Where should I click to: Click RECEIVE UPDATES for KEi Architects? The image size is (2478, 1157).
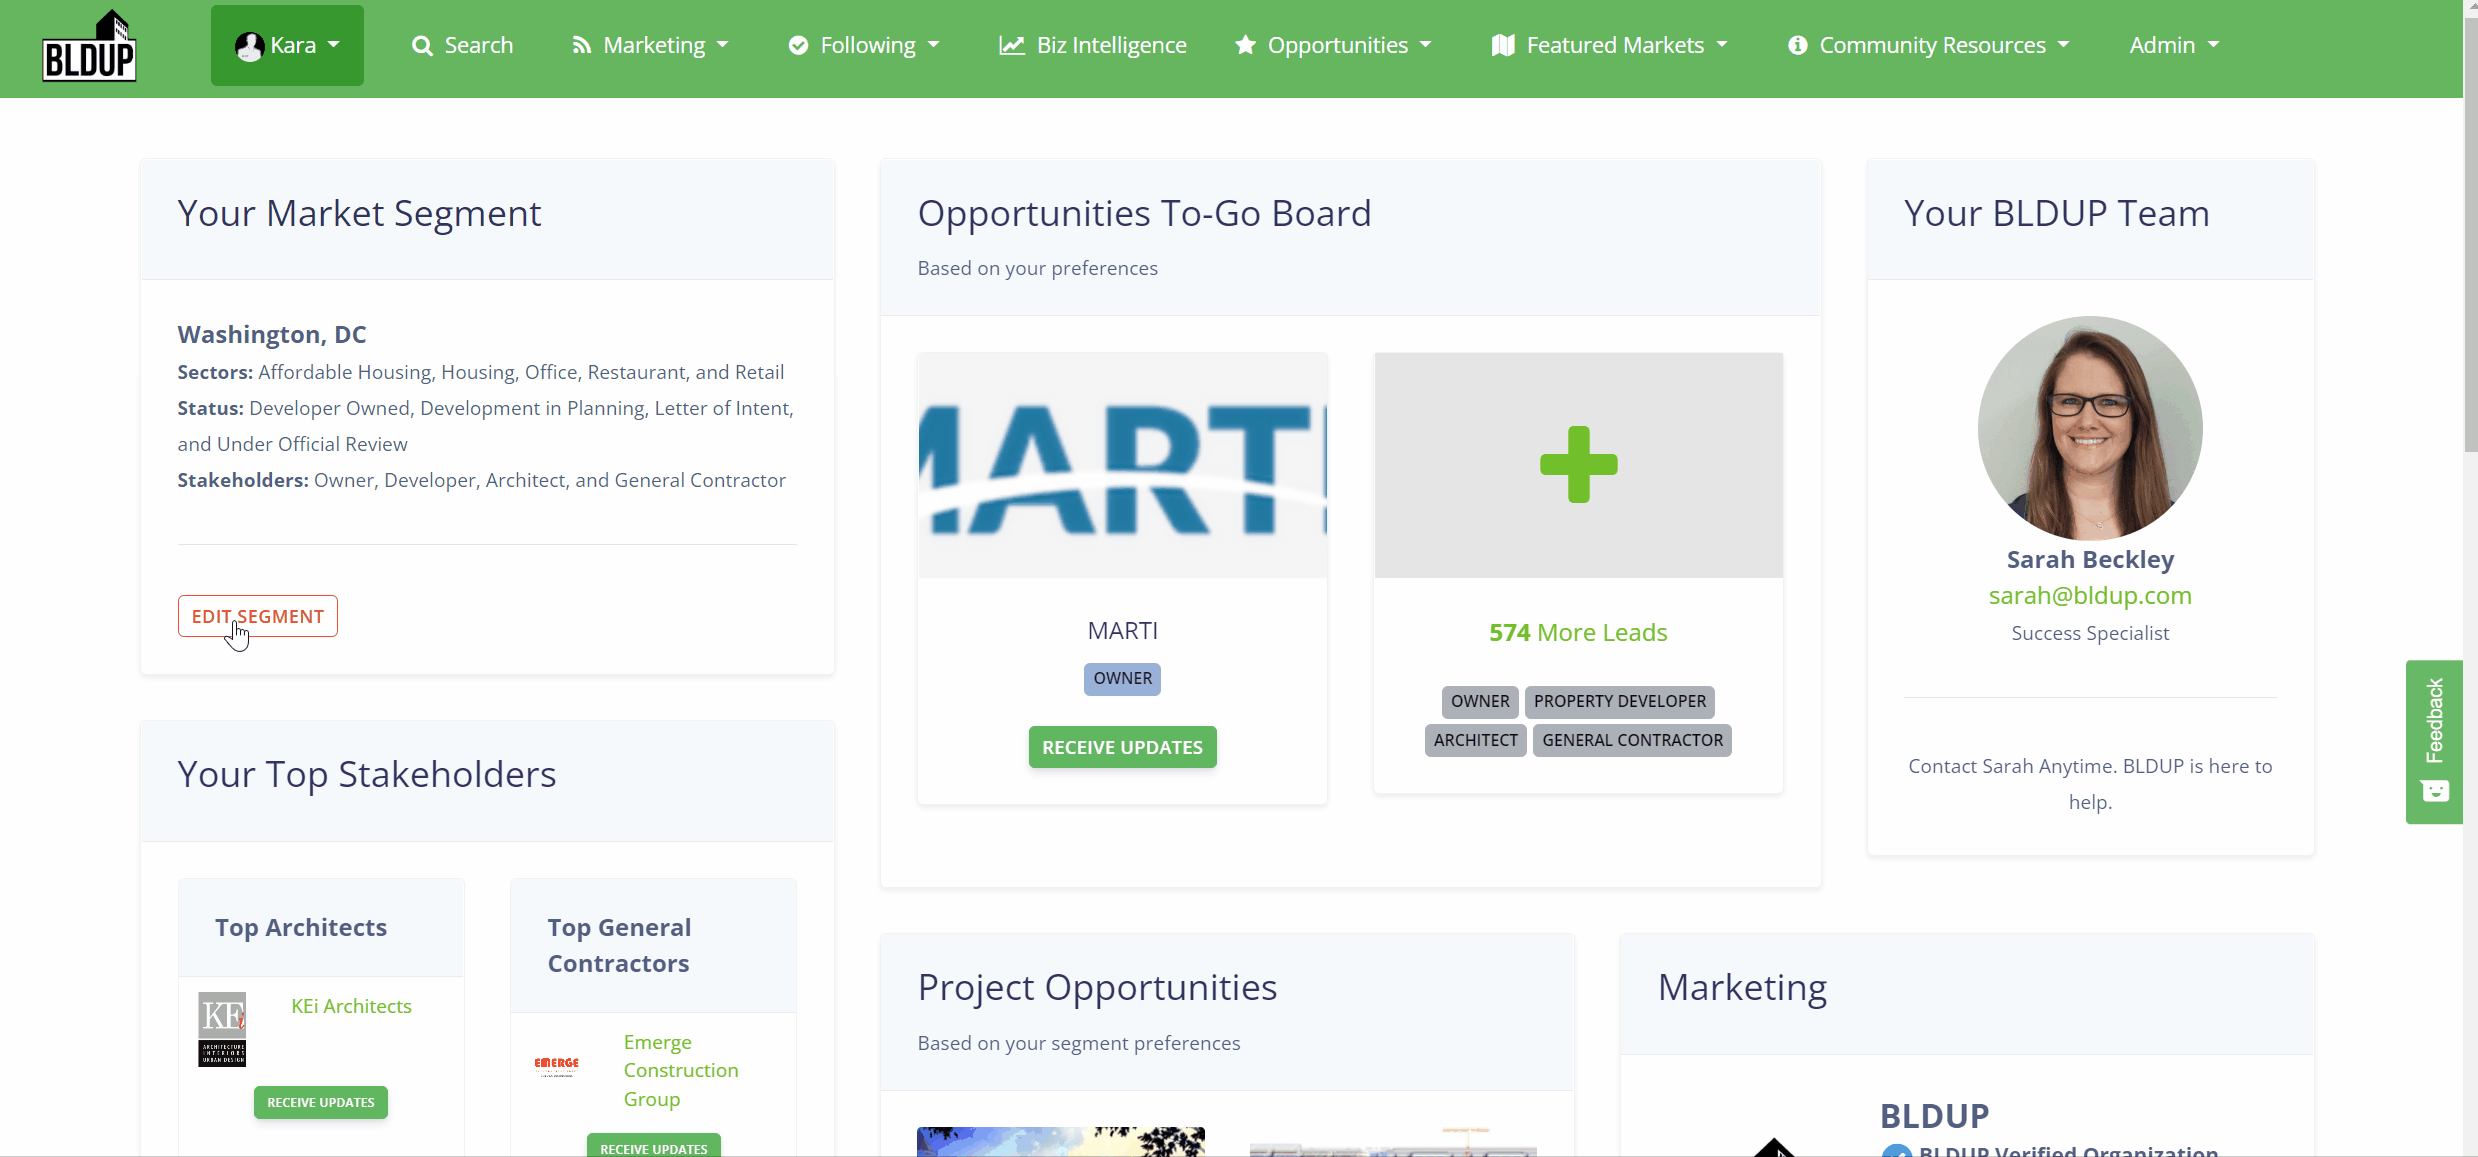click(321, 1102)
